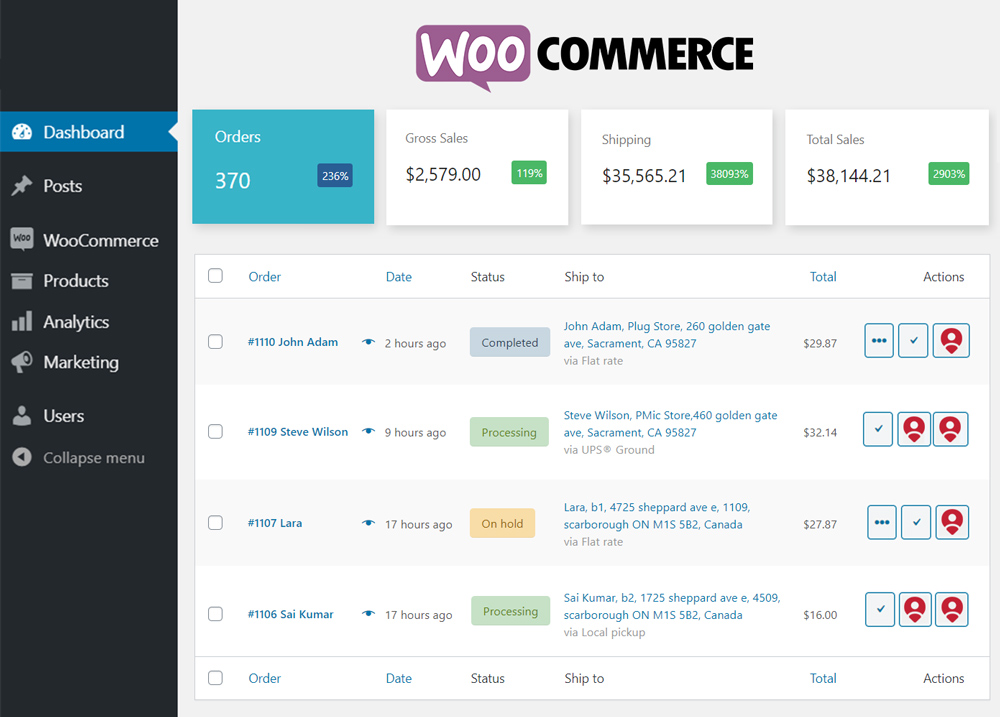Click the Processing badge for Steve Wilson order
Screen dimensions: 1000x717
coord(509,432)
